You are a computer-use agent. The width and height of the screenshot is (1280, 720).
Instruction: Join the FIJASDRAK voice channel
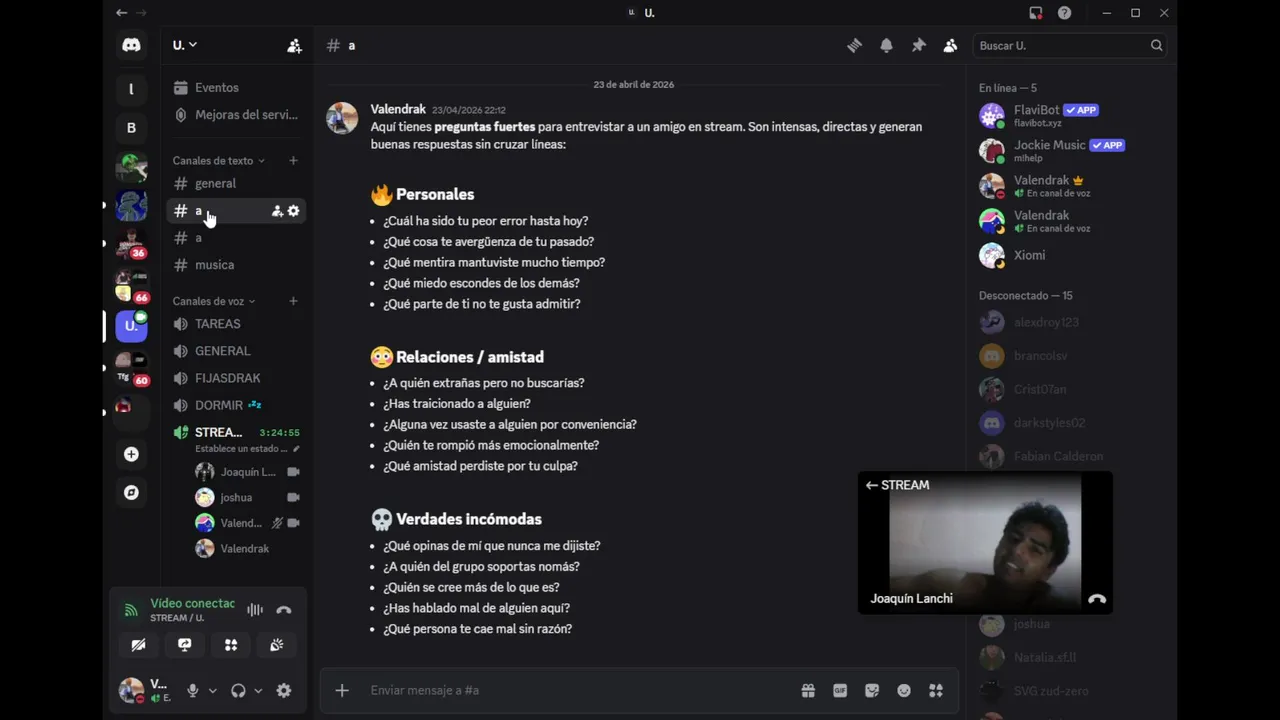click(x=236, y=378)
